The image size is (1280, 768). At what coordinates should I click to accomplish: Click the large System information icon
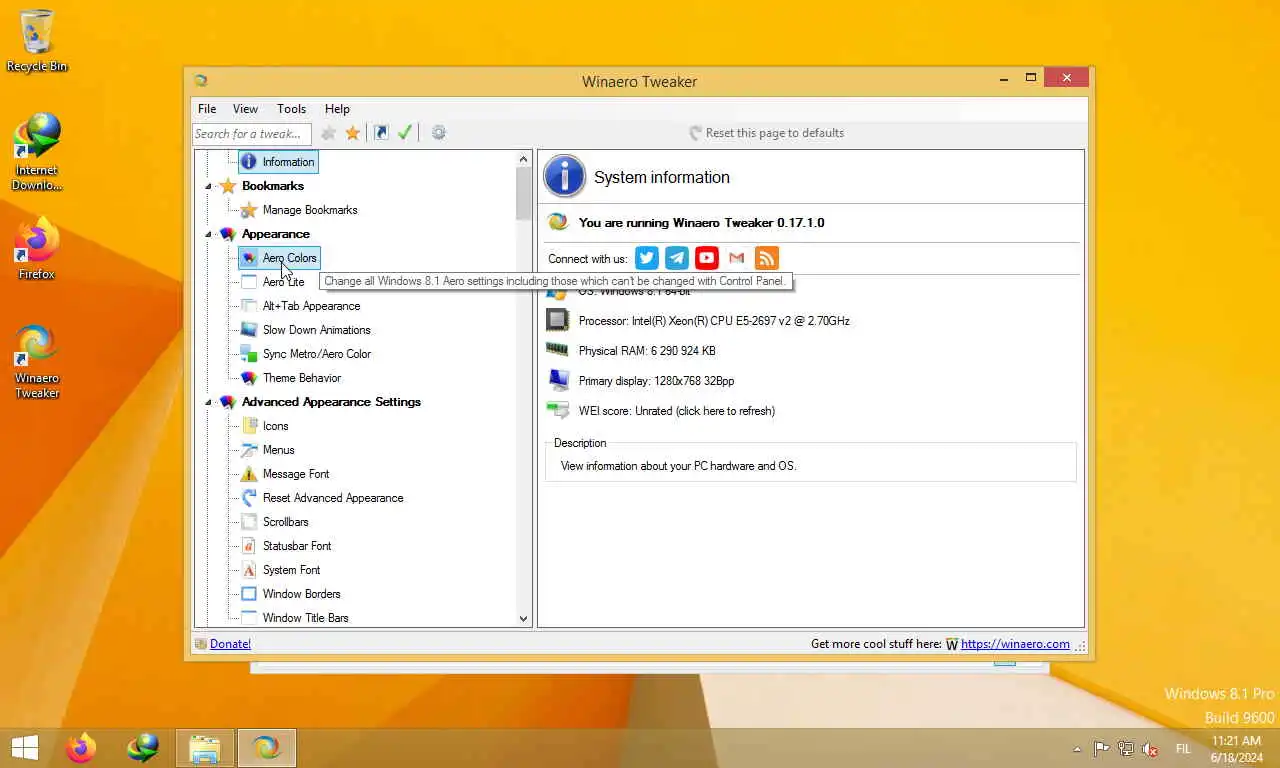point(564,177)
